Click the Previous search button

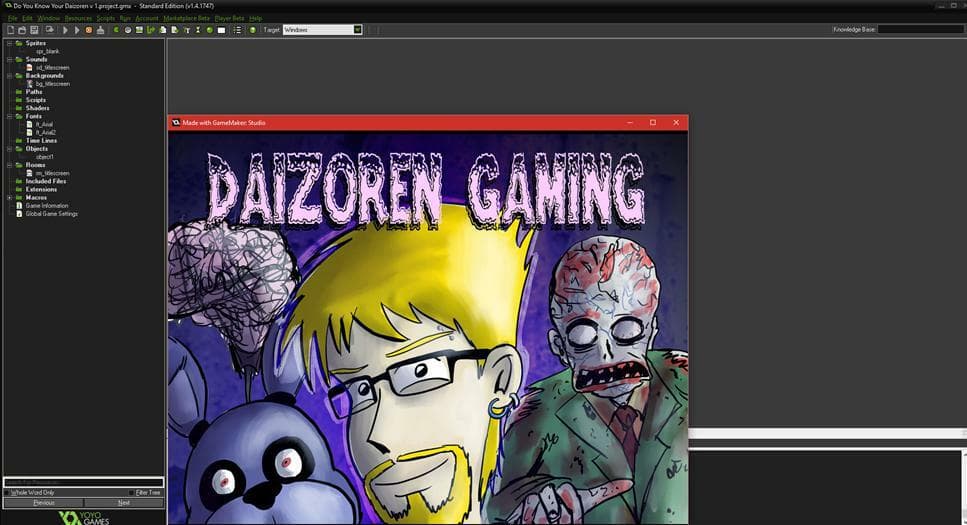(43, 503)
